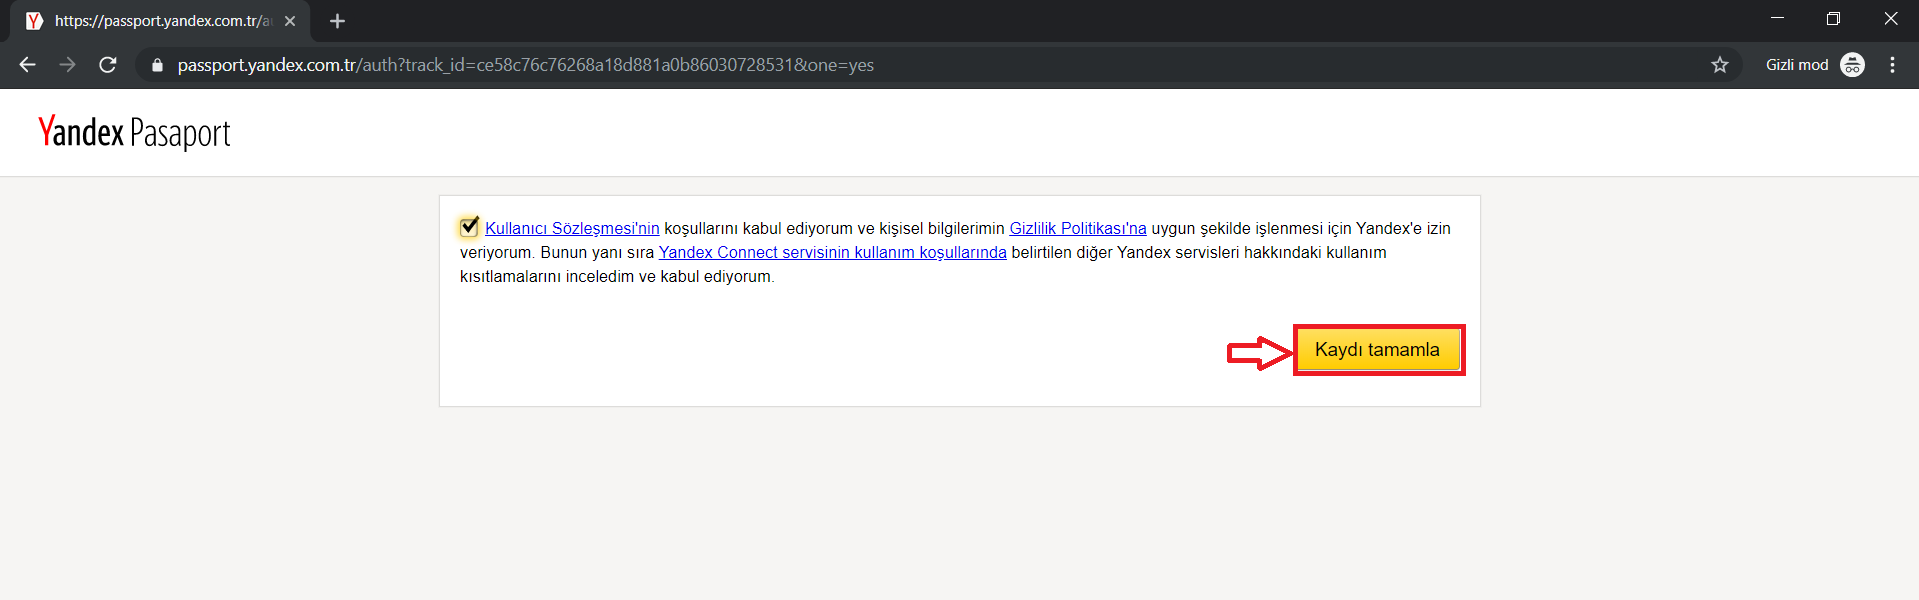Click the browser back arrow

click(27, 65)
